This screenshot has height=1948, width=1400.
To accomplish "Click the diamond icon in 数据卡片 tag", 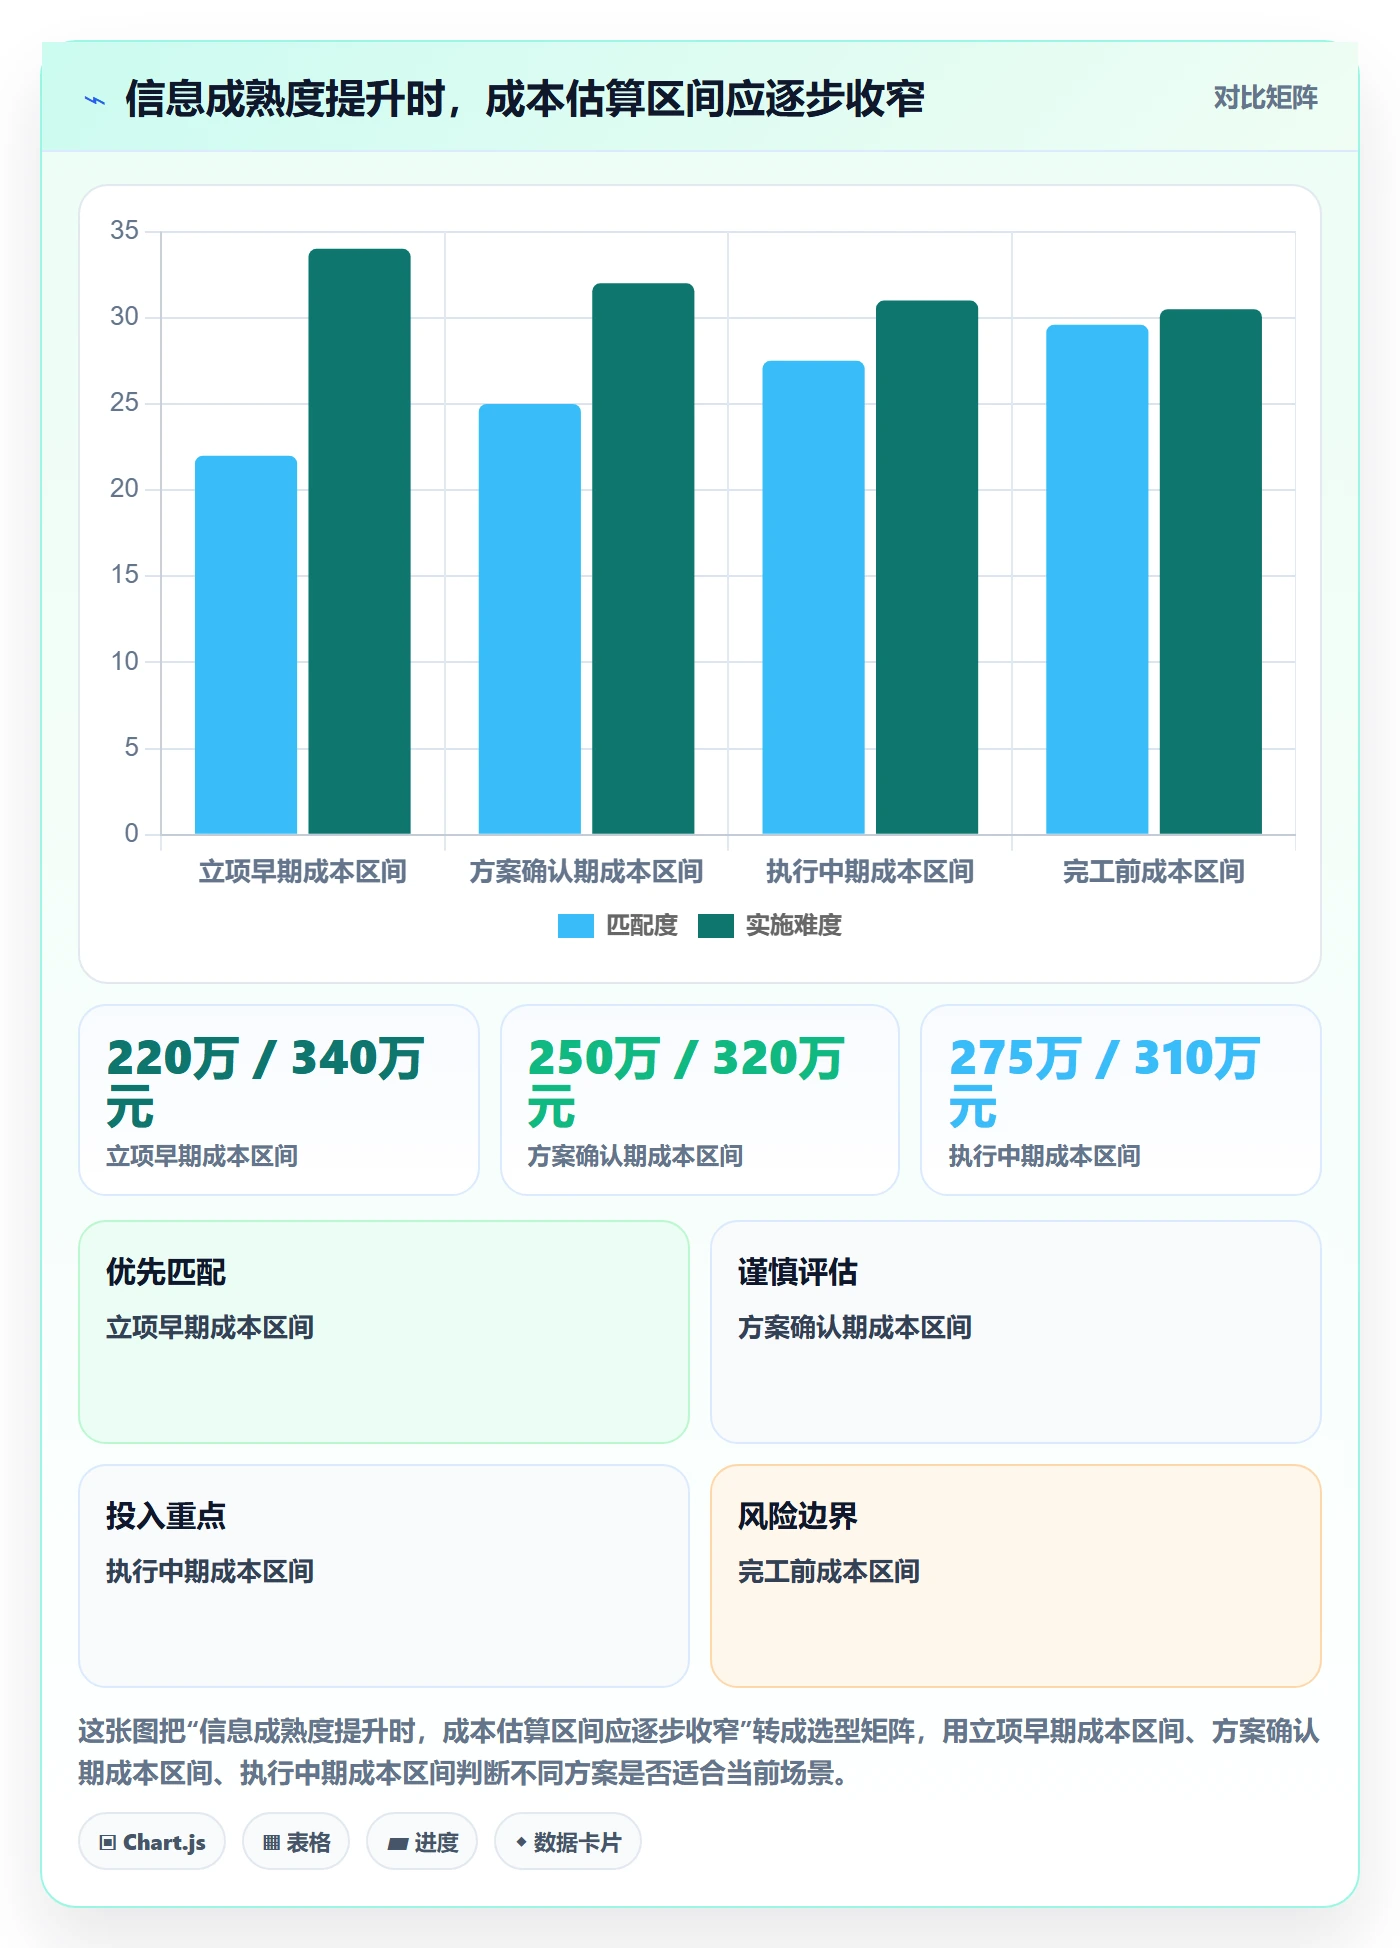I will (521, 1842).
